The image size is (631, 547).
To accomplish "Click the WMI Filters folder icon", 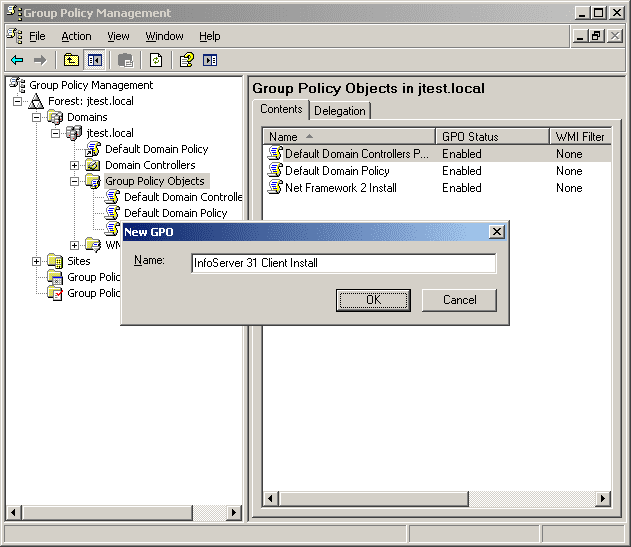I will (93, 245).
